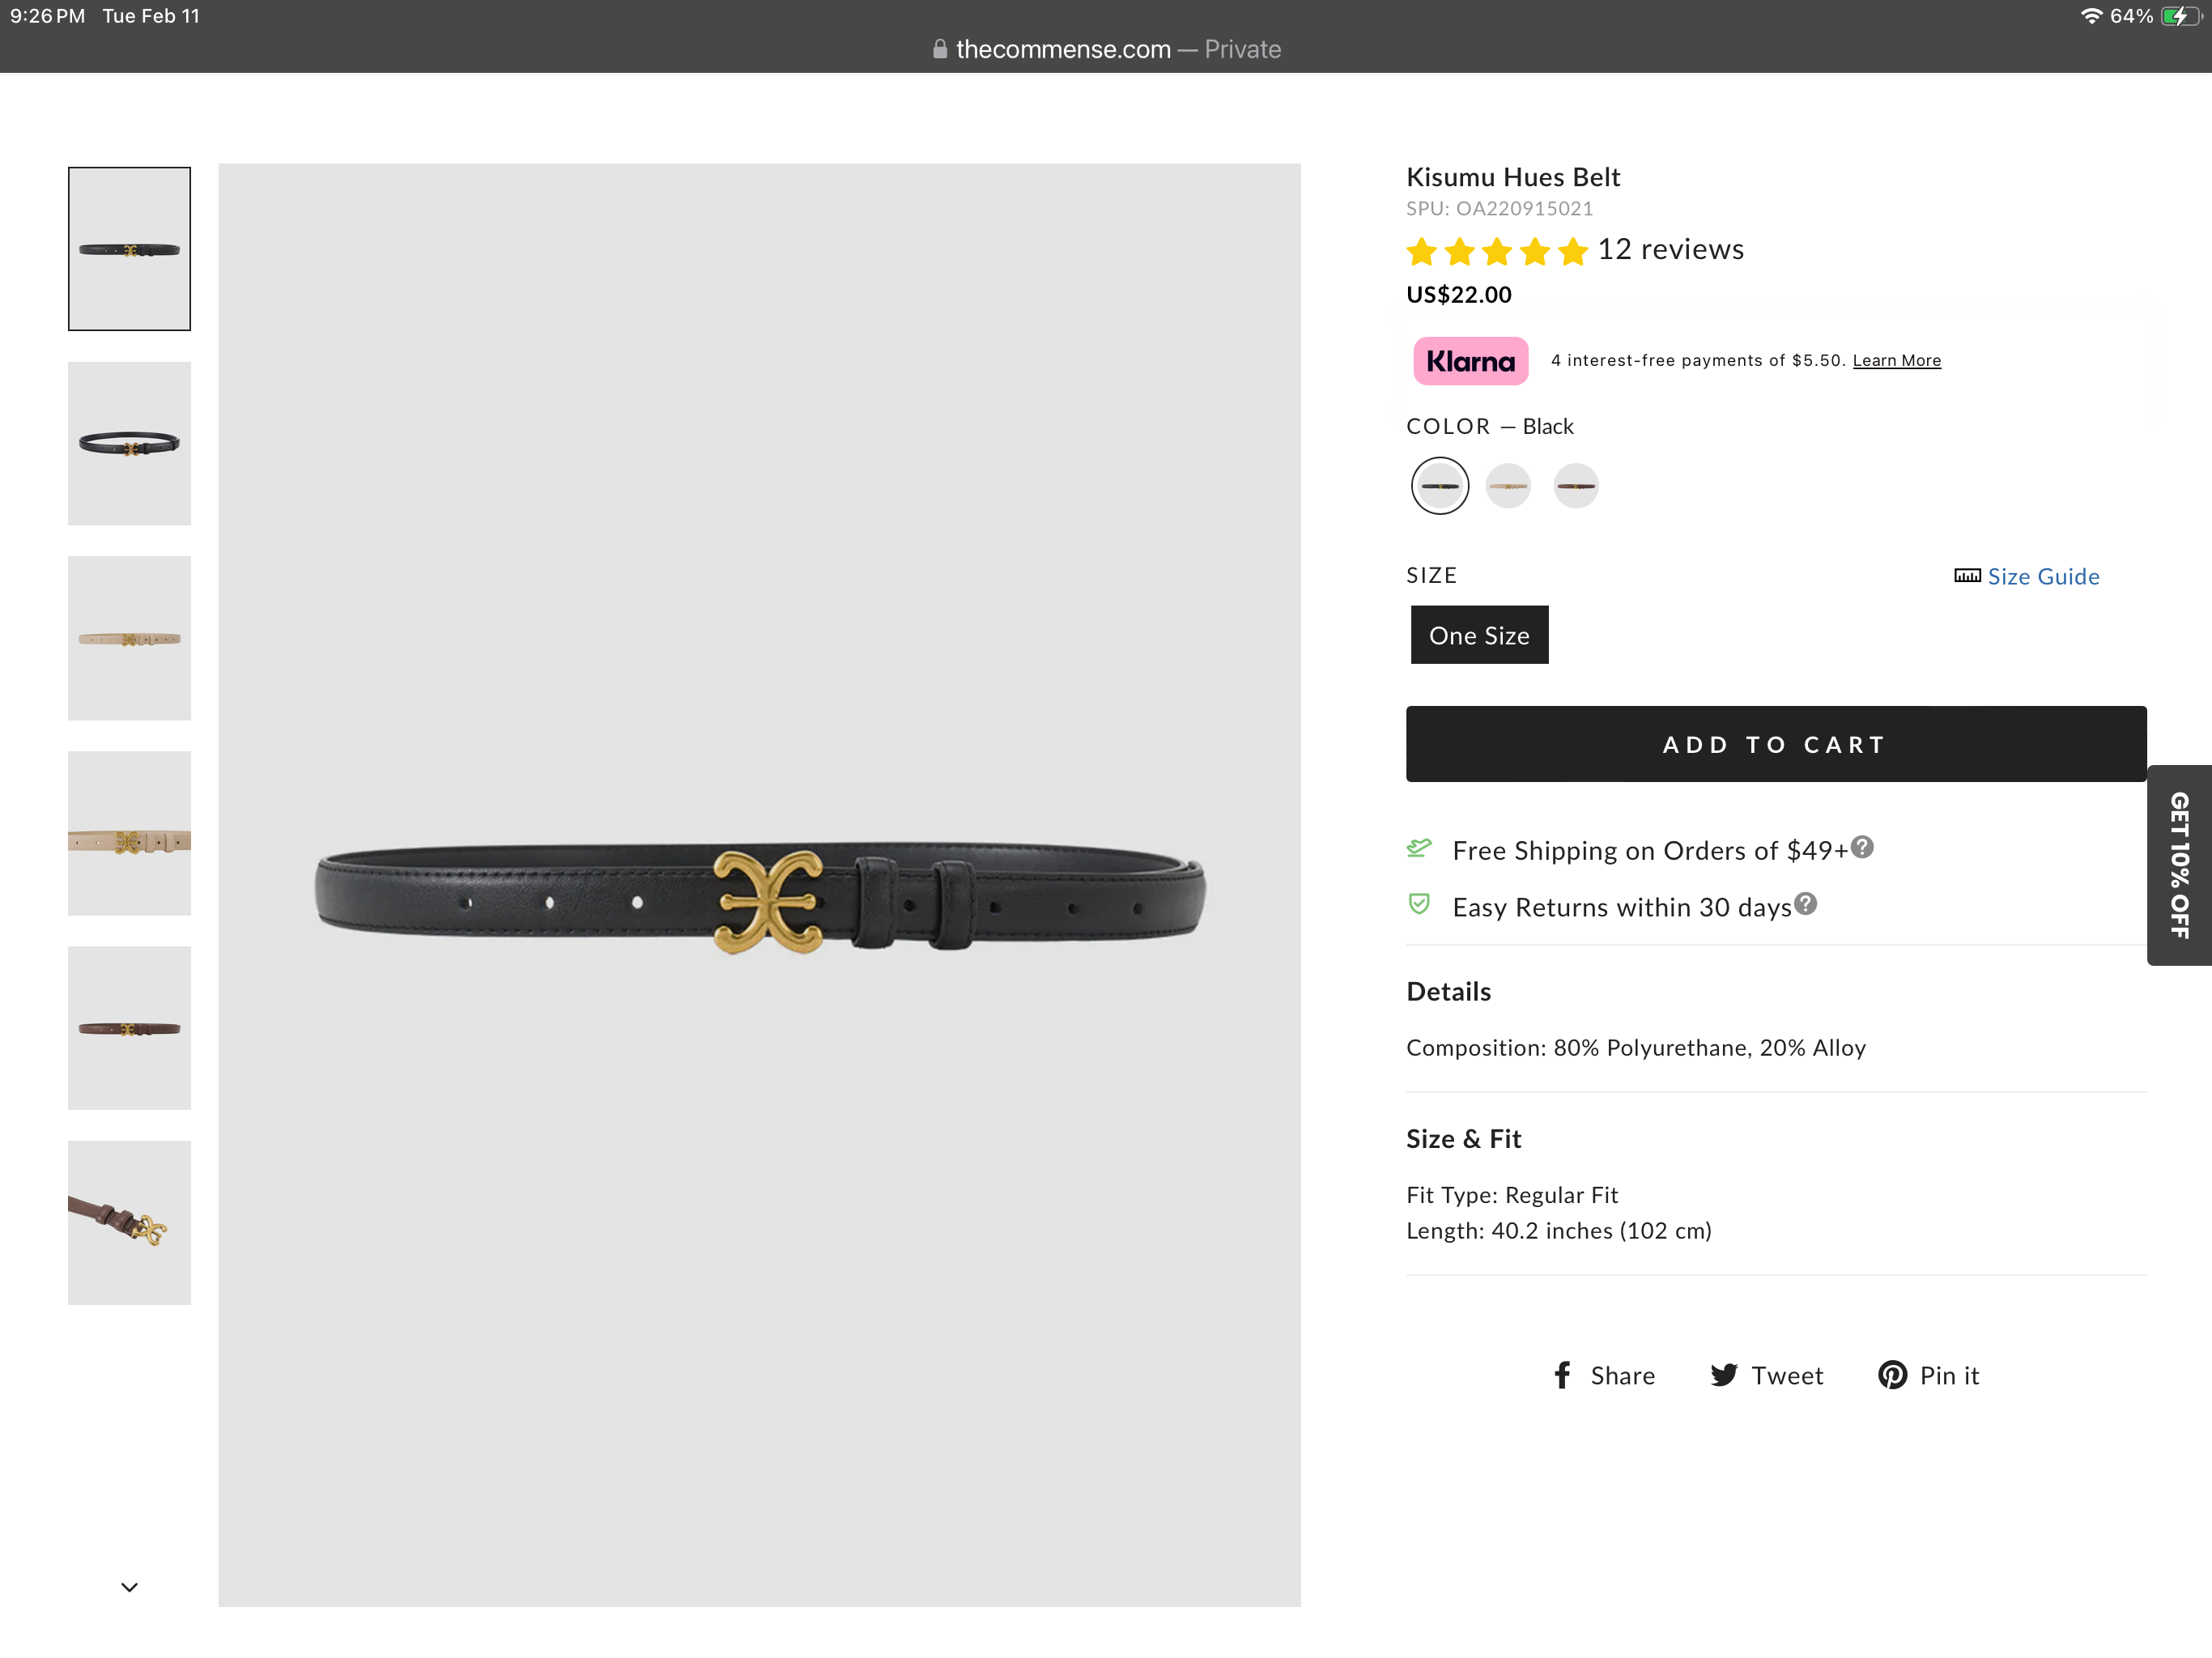Screen dimensions: 2212x1658
Task: Open the GET 10% OFF side tab
Action: pyautogui.click(x=2180, y=865)
